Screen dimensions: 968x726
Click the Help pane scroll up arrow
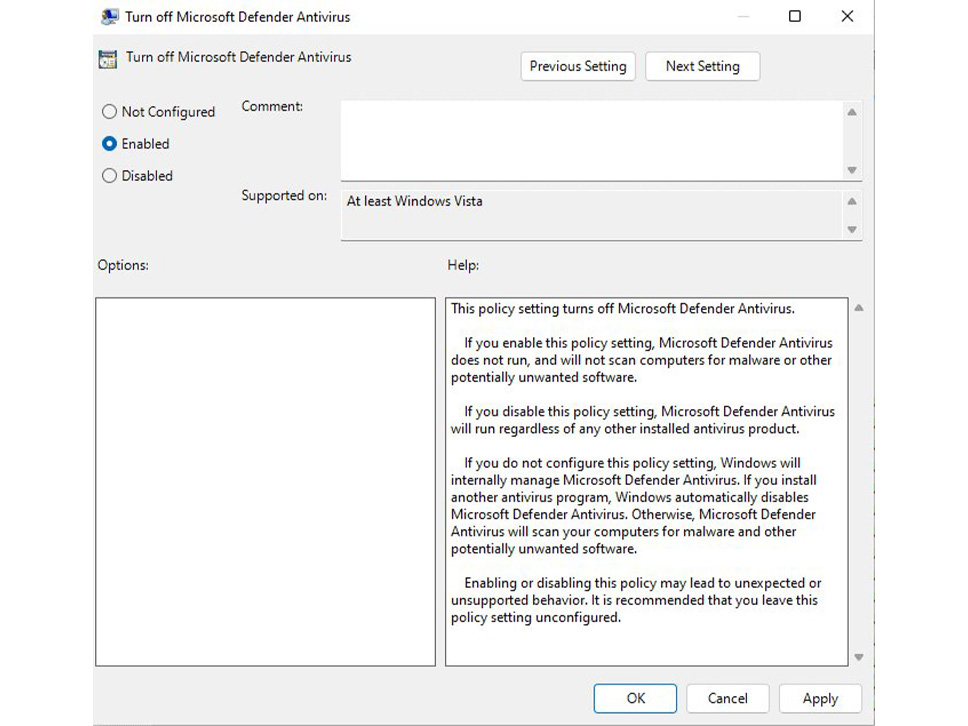[x=859, y=308]
